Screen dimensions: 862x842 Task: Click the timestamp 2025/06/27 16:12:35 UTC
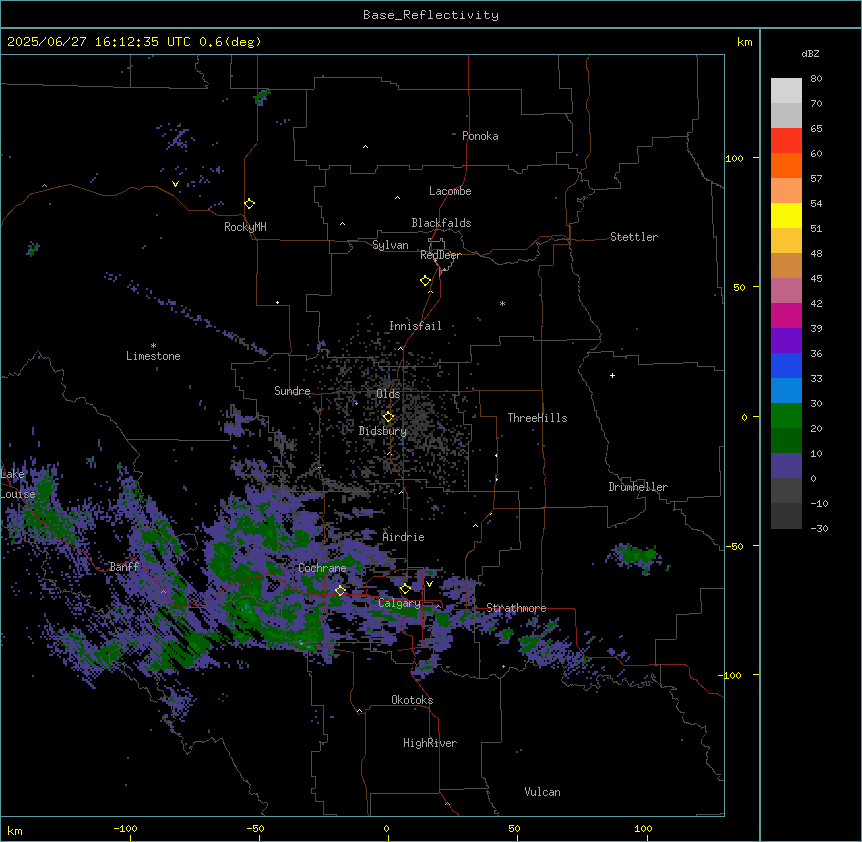pyautogui.click(x=98, y=42)
